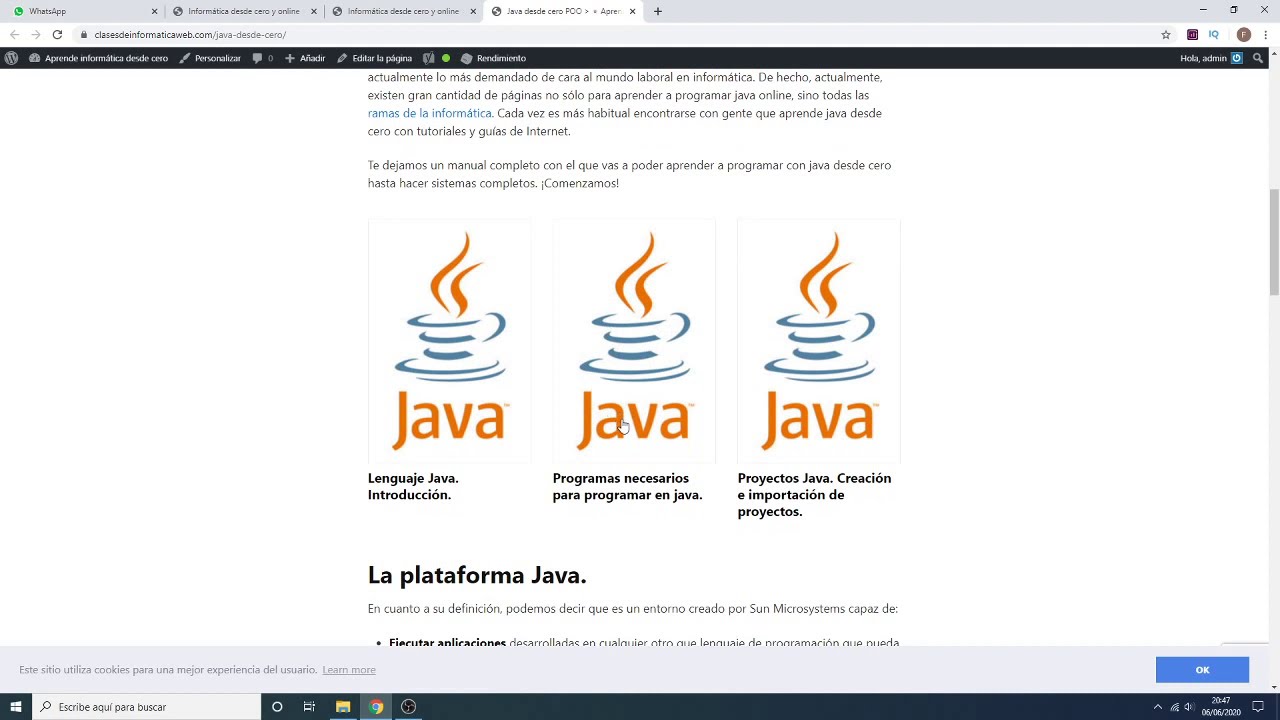Click the page vertical scrollbar thumb
Screen dimensions: 1280x720
coord(1274,242)
